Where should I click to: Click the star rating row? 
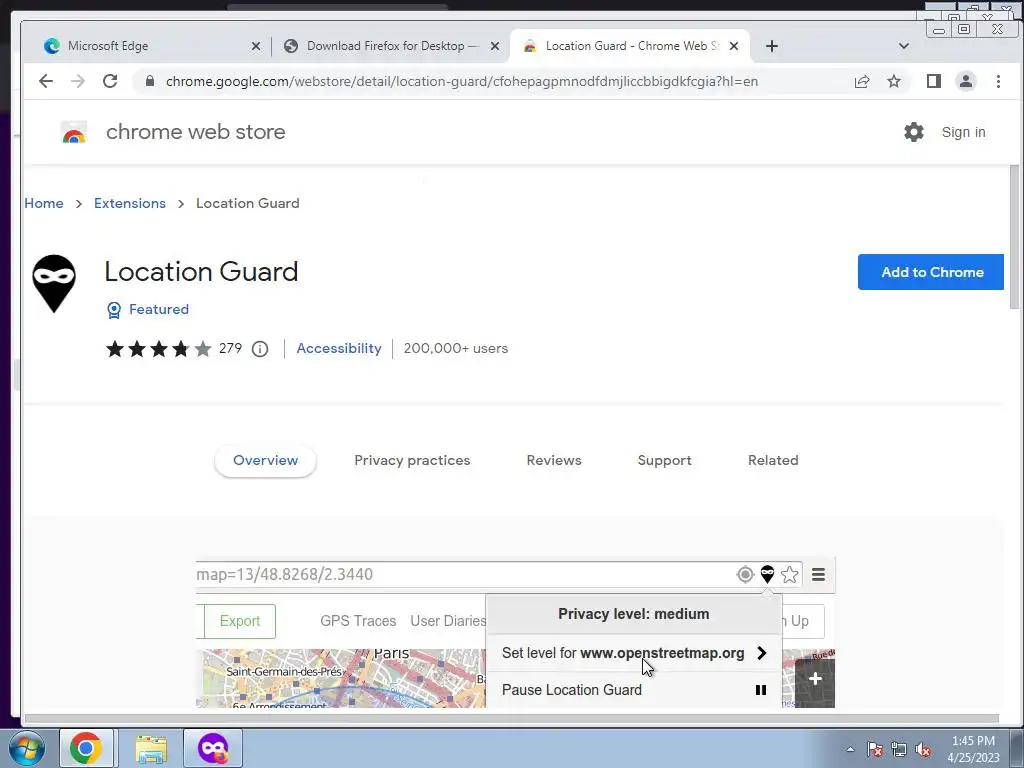point(159,349)
